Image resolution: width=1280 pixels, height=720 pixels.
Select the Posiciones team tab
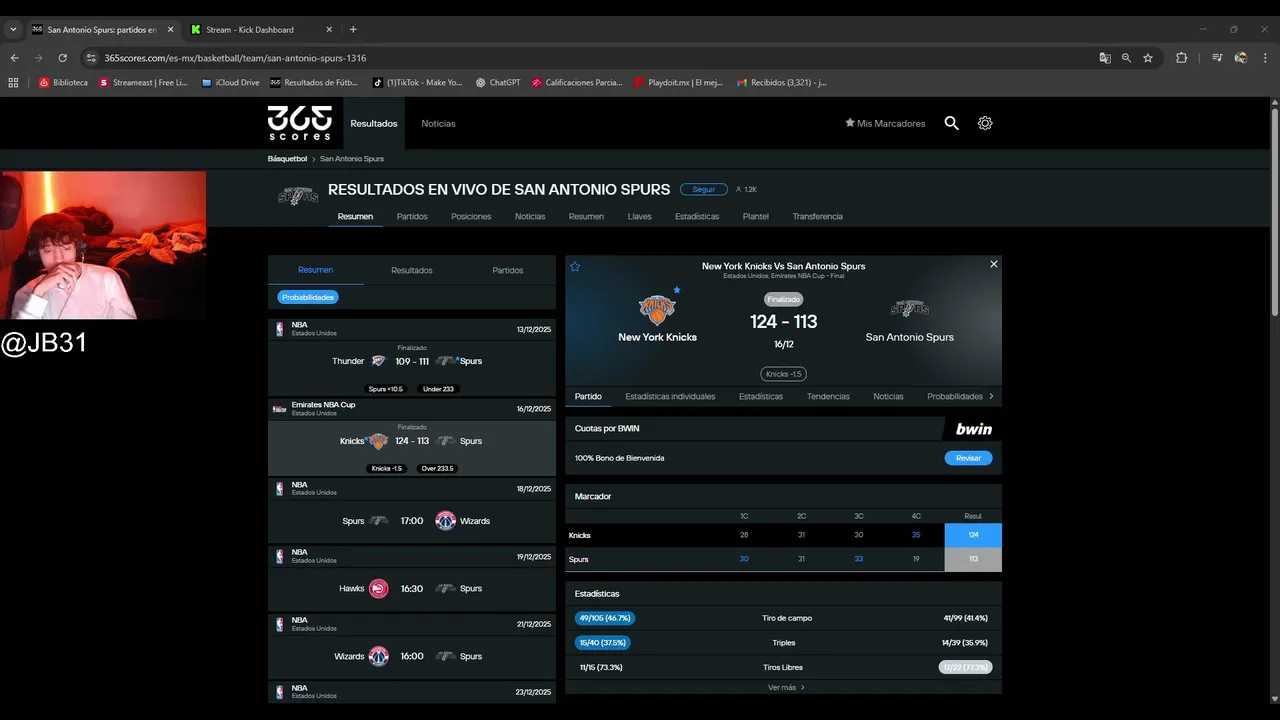click(471, 216)
